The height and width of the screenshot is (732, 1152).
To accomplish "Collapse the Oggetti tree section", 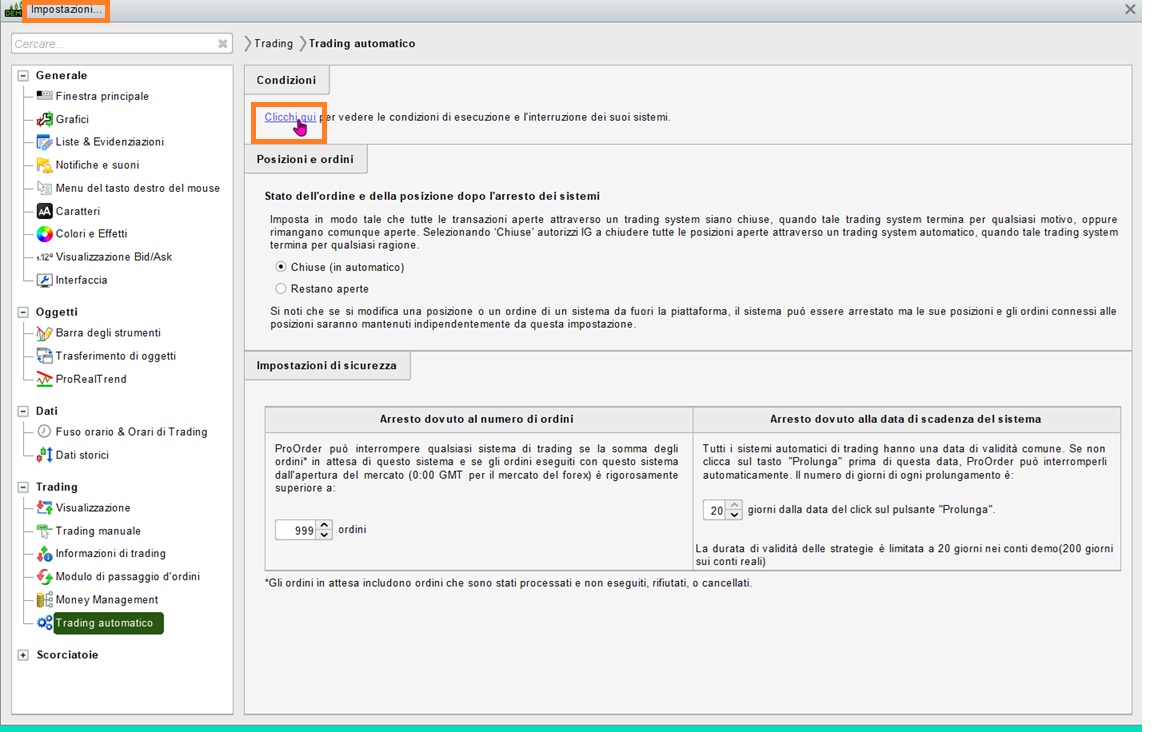I will point(24,312).
